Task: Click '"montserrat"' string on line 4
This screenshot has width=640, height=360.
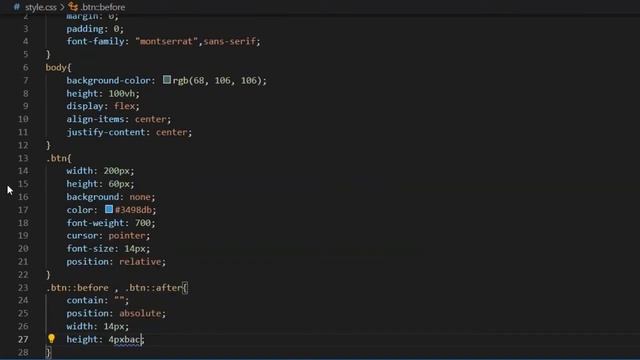Action: coord(166,41)
